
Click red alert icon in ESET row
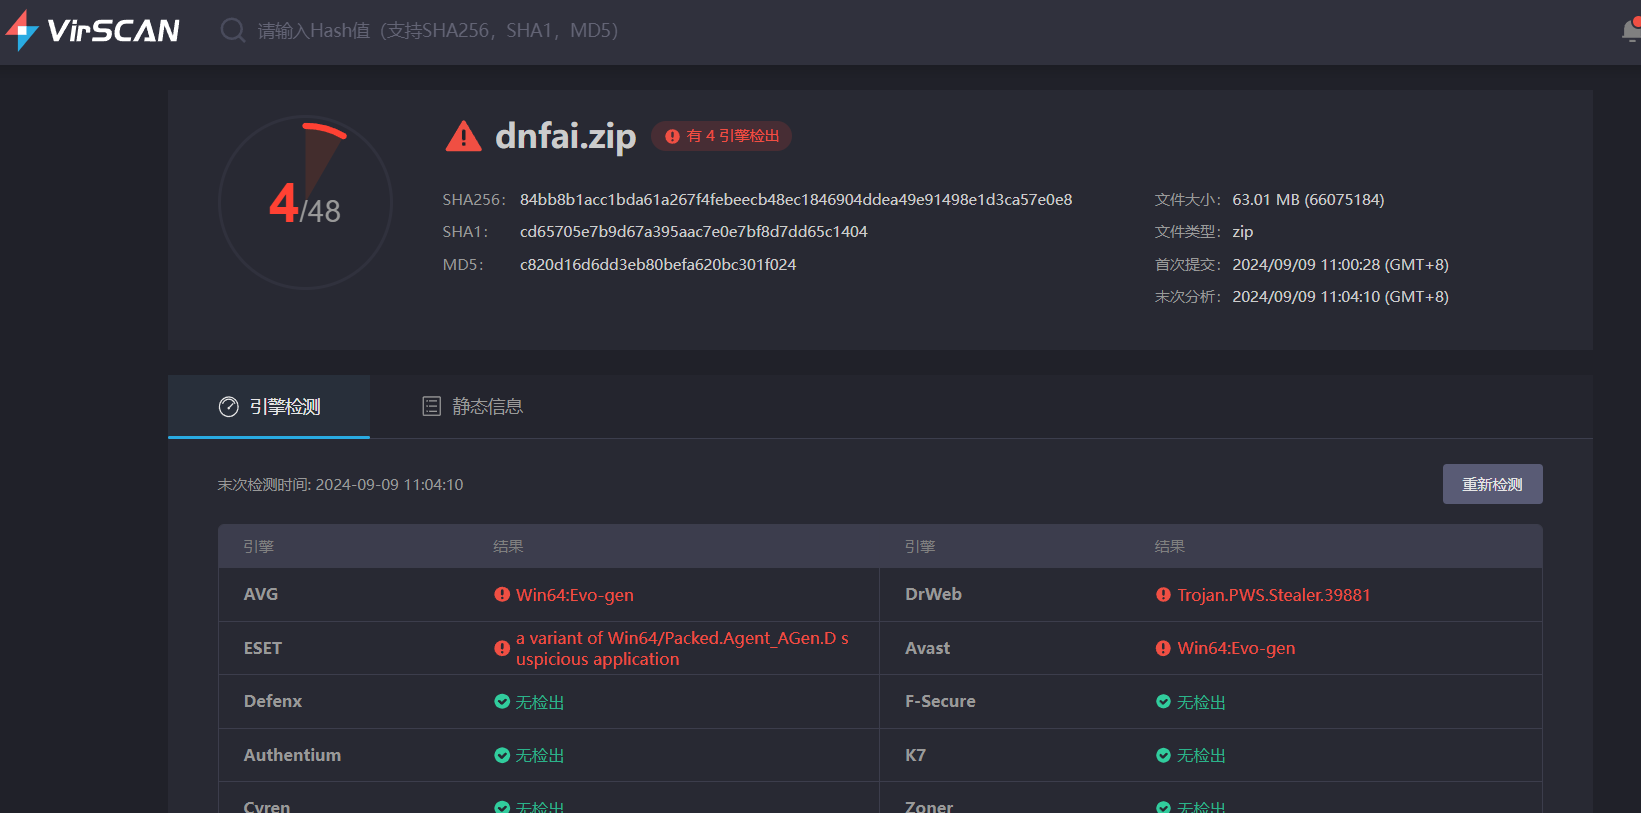click(x=502, y=648)
